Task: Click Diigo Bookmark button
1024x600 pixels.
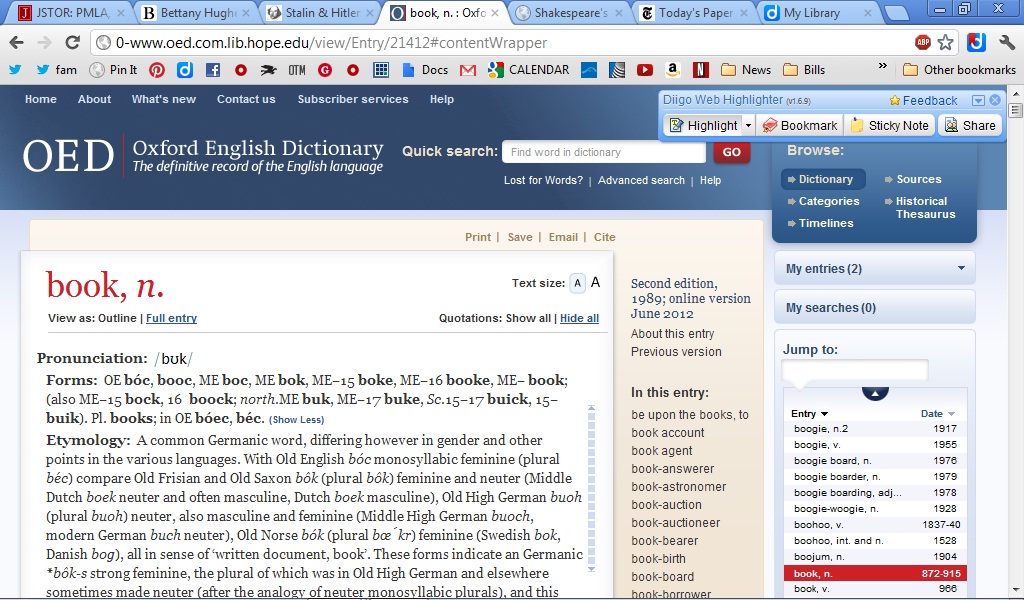Action: pos(800,125)
